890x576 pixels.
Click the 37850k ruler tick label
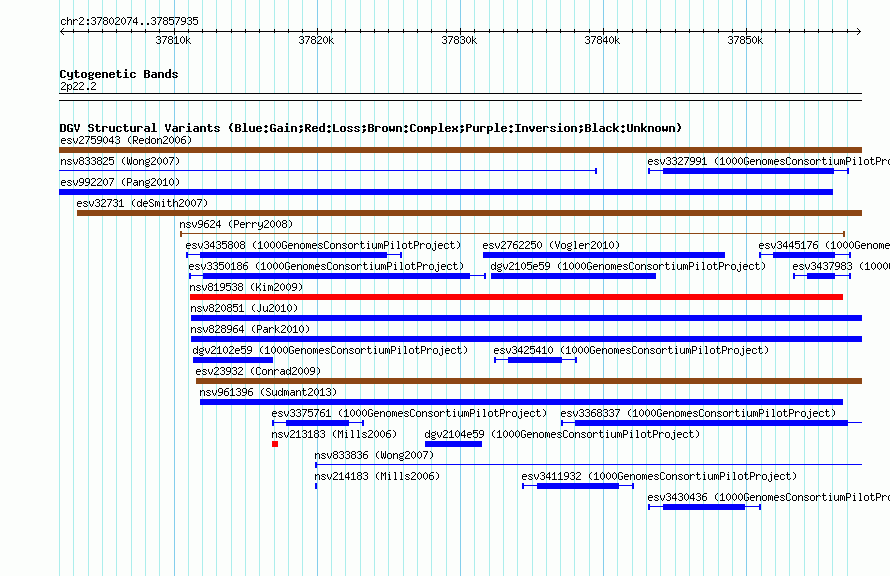(745, 40)
